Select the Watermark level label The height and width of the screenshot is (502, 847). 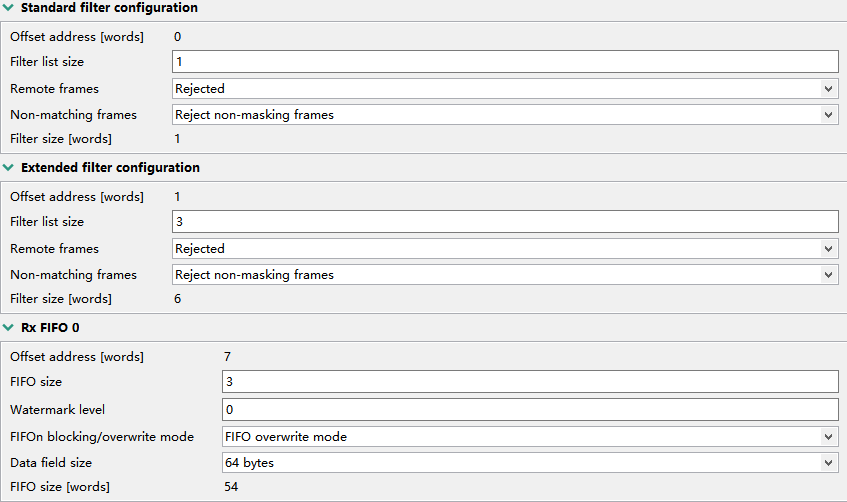tap(57, 410)
